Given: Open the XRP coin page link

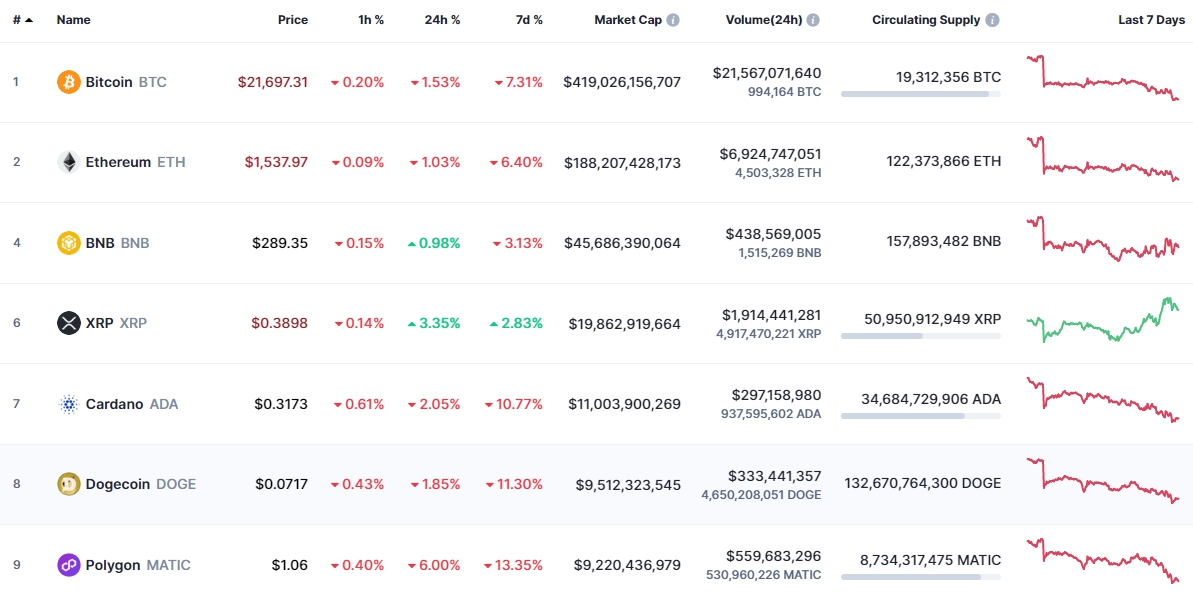Looking at the screenshot, I should point(116,323).
